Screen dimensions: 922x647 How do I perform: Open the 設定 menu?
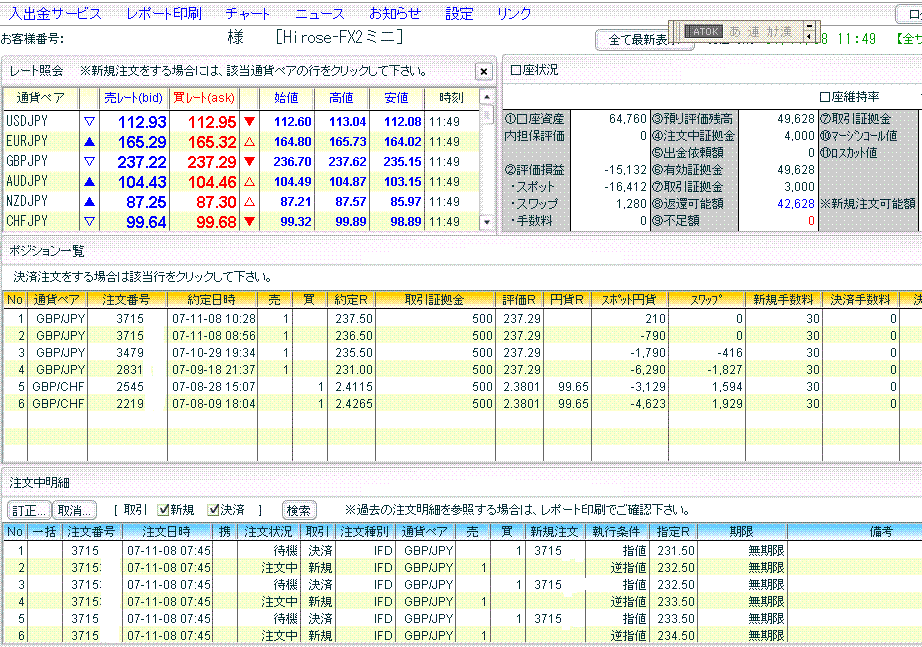point(459,14)
